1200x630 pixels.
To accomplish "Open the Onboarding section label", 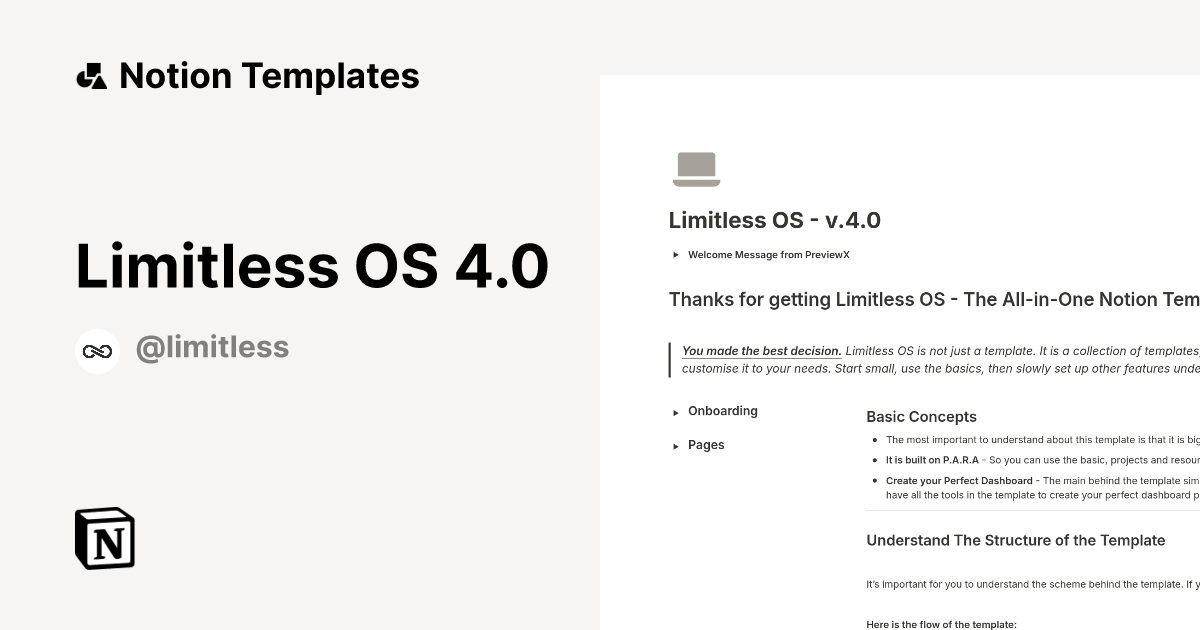I will 722,411.
